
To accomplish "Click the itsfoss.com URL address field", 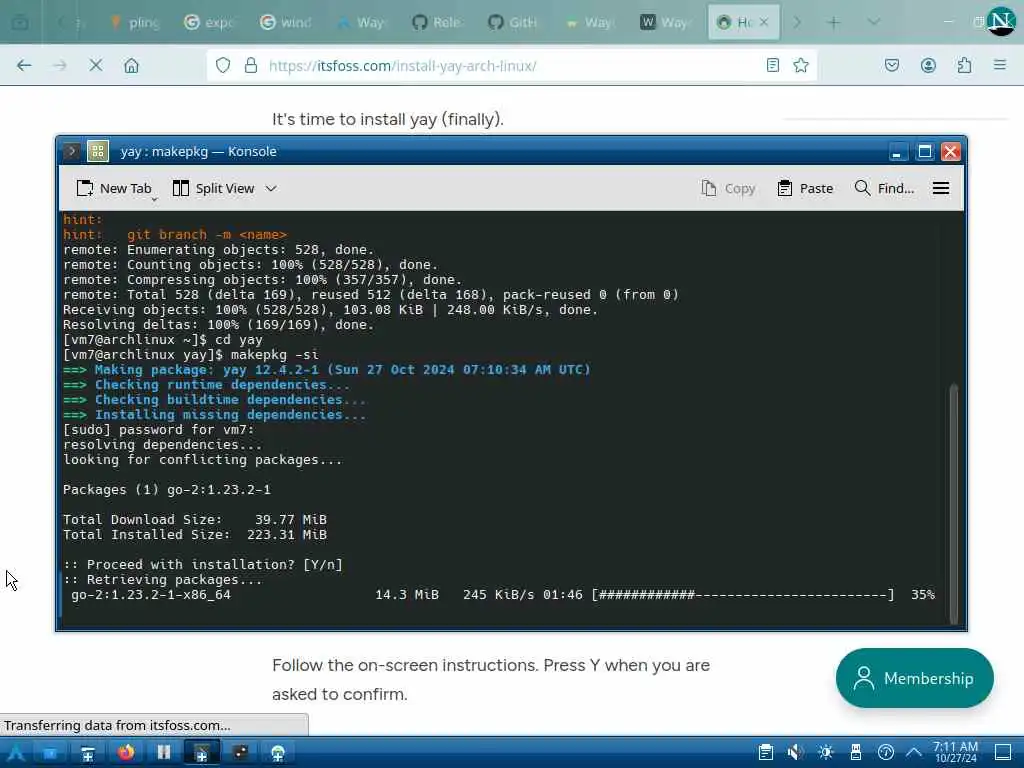I will [509, 65].
